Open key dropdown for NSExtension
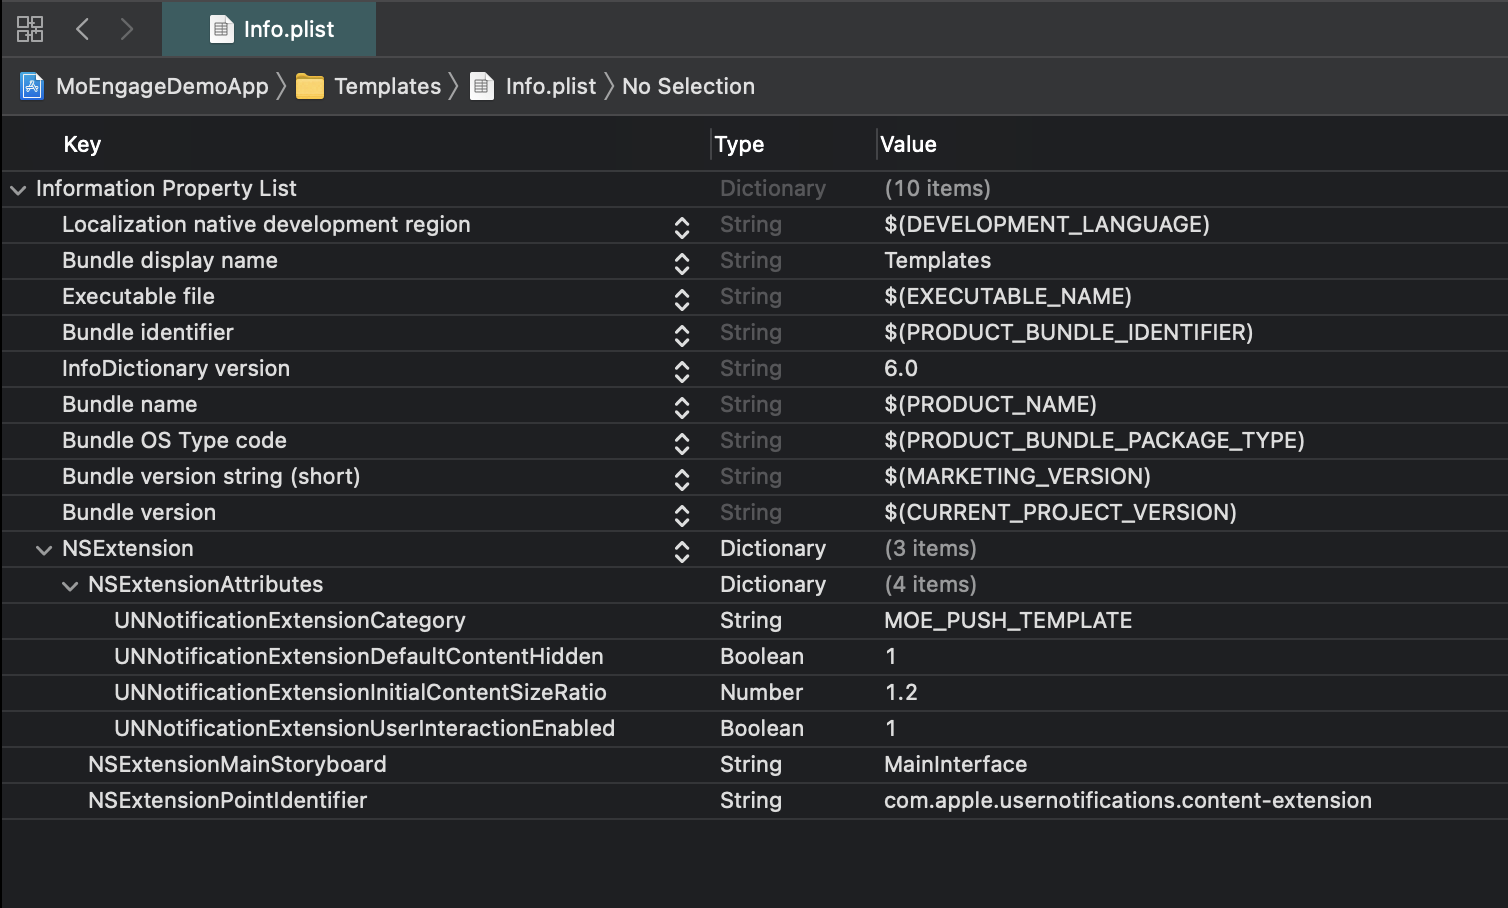Viewport: 1508px width, 908px height. (681, 549)
